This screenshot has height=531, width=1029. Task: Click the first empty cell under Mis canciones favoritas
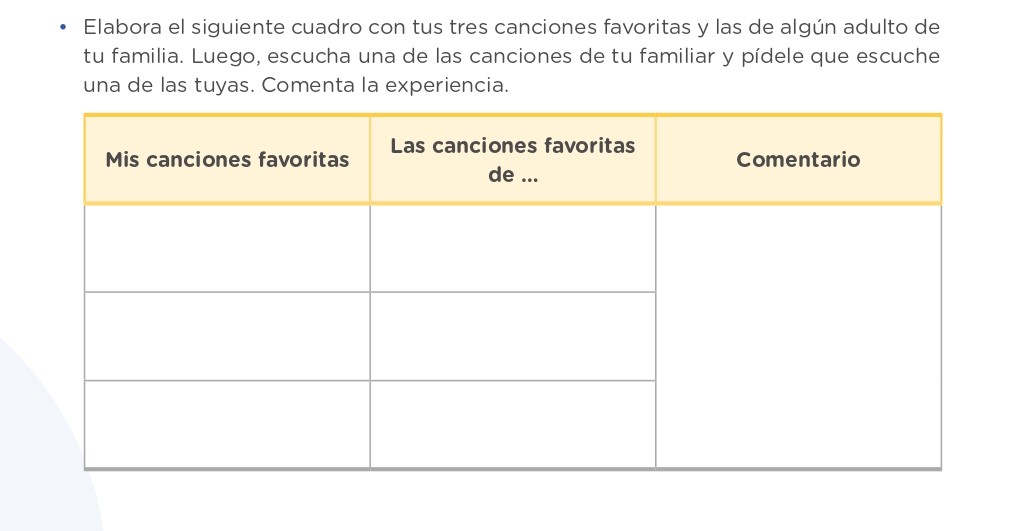tap(227, 248)
